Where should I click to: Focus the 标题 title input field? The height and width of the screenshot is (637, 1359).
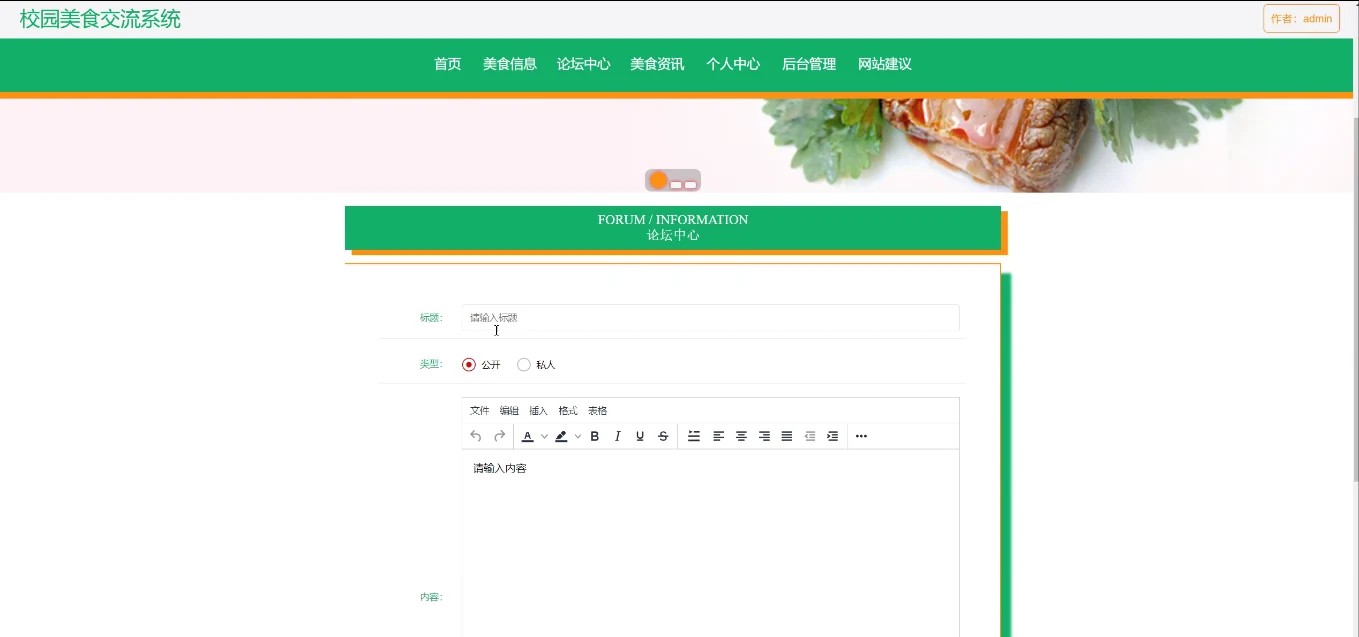(710, 318)
